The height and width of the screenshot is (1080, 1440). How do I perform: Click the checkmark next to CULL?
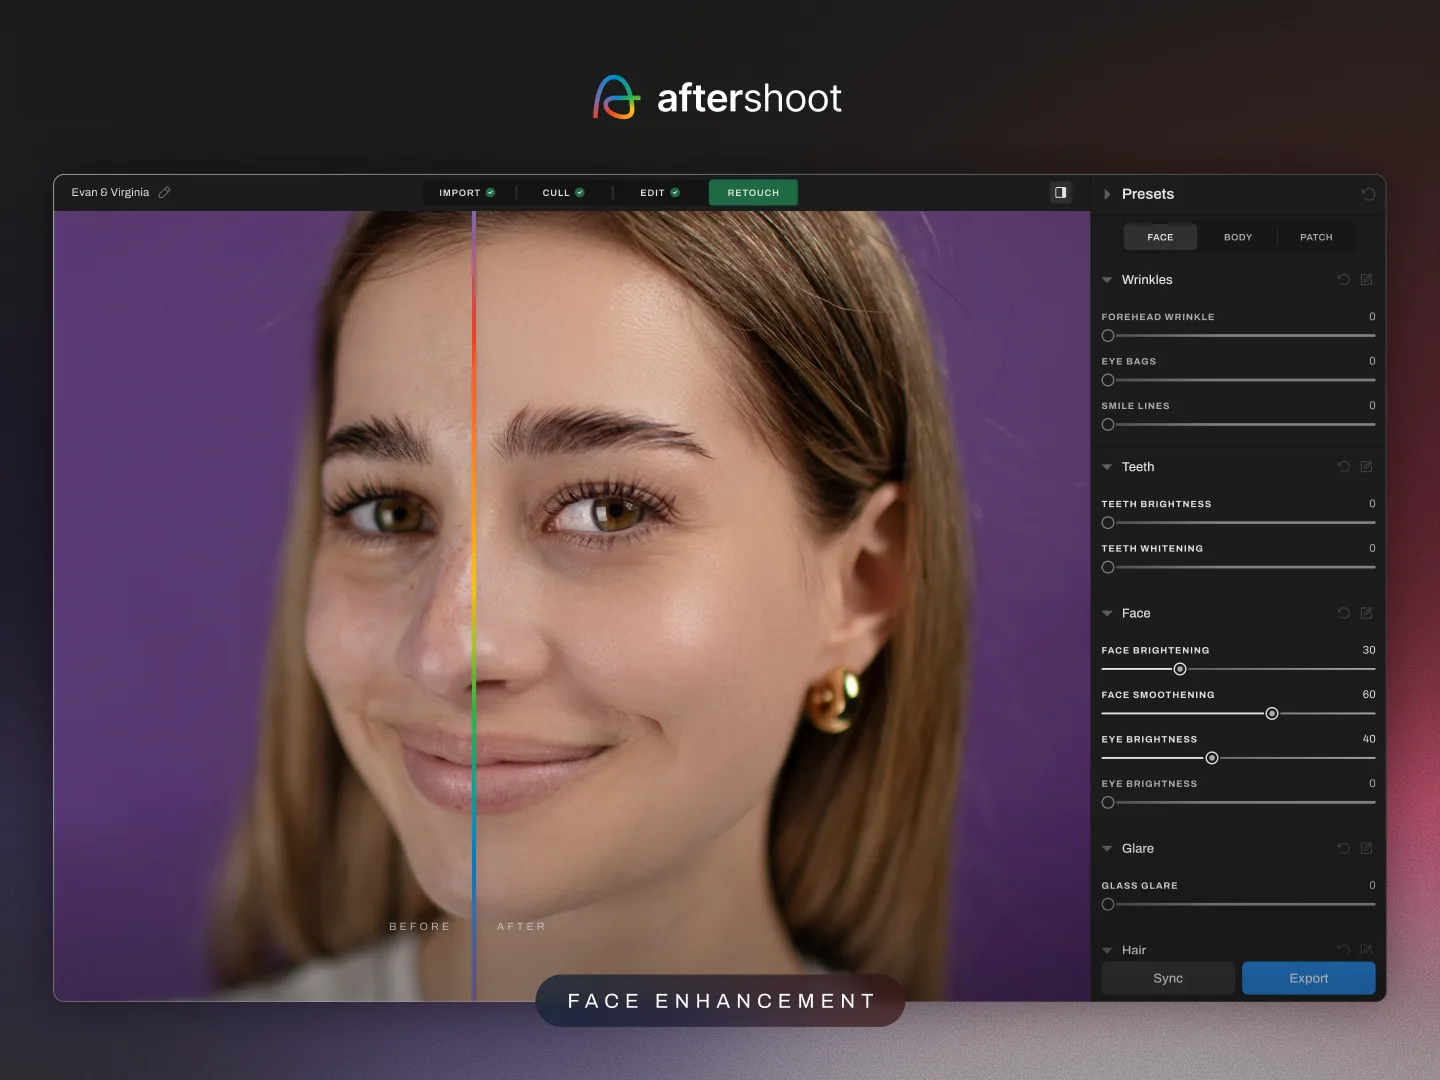click(581, 192)
